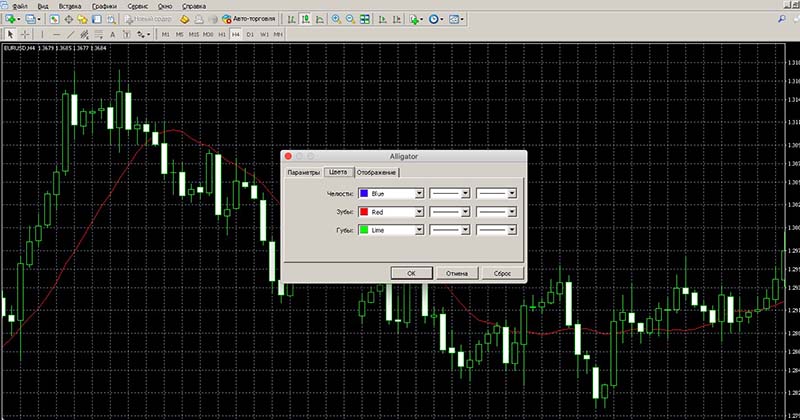Expand the line style dropdown for Teeth
The height and width of the screenshot is (420, 800).
465,212
